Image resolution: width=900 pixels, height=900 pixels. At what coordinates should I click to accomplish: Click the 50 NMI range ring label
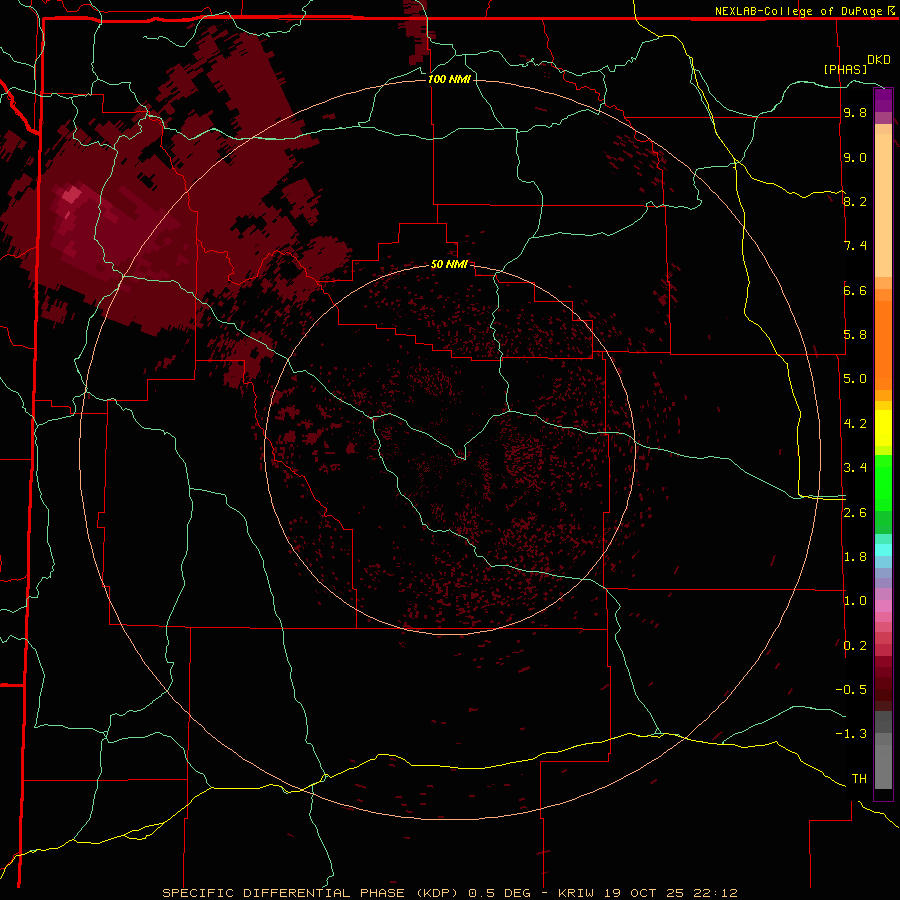(x=449, y=264)
